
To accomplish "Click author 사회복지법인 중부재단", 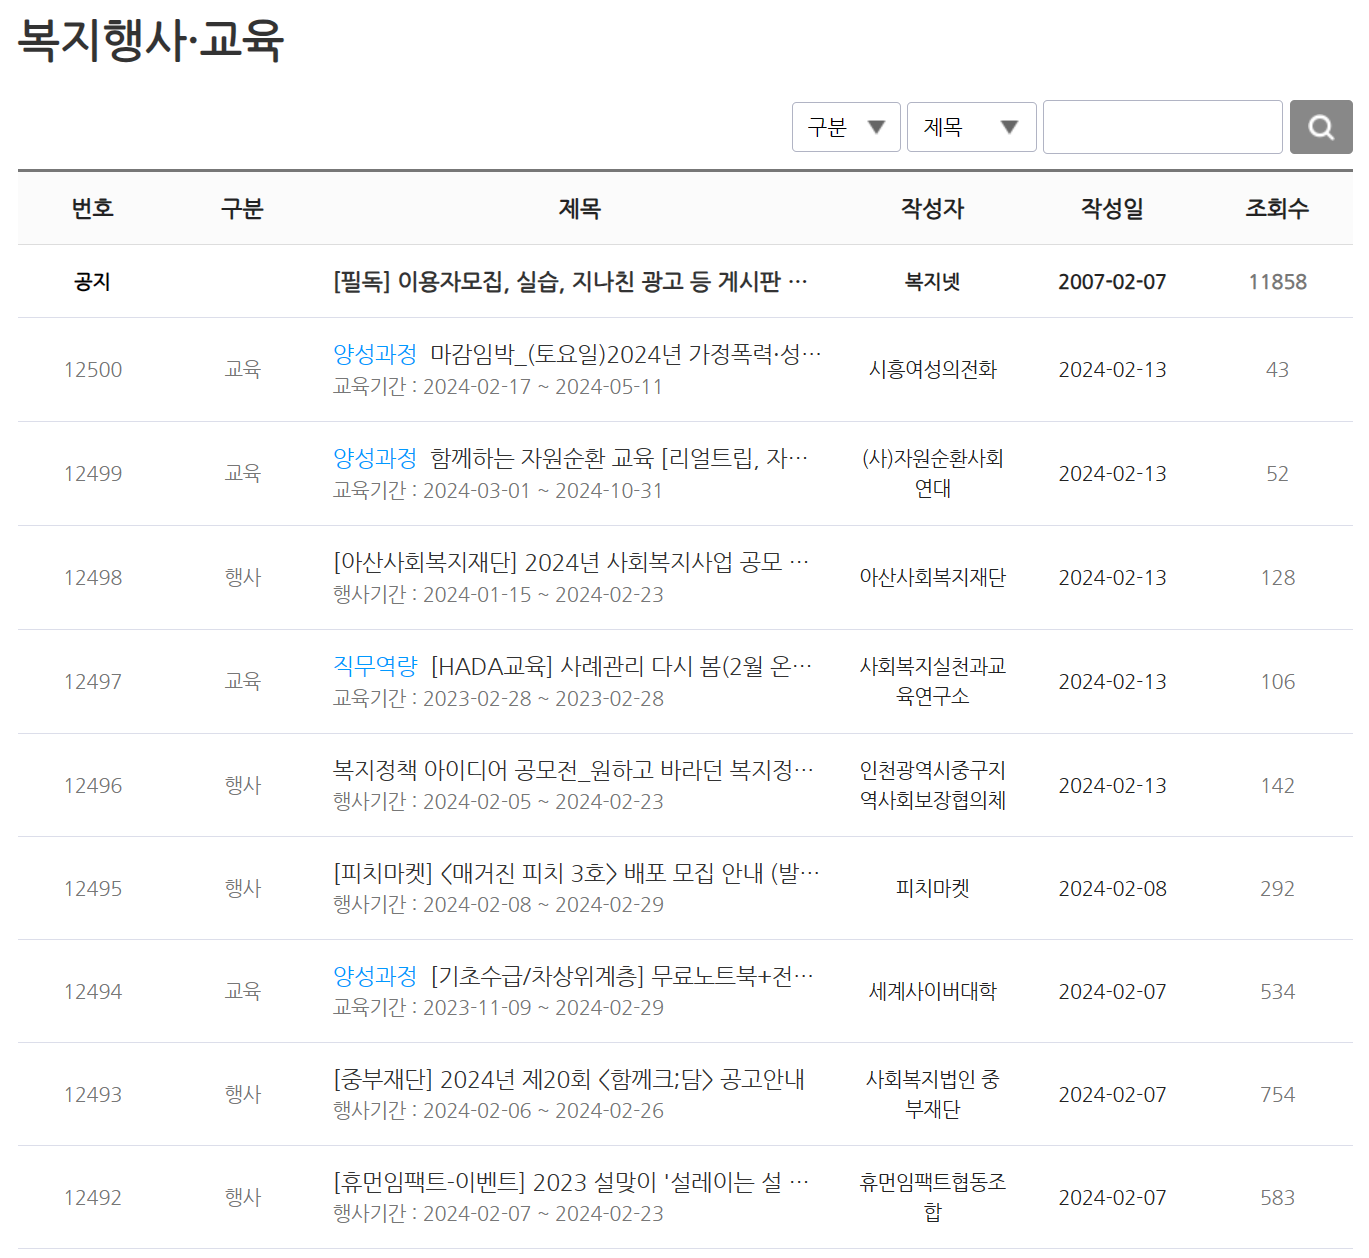I will tap(932, 1094).
